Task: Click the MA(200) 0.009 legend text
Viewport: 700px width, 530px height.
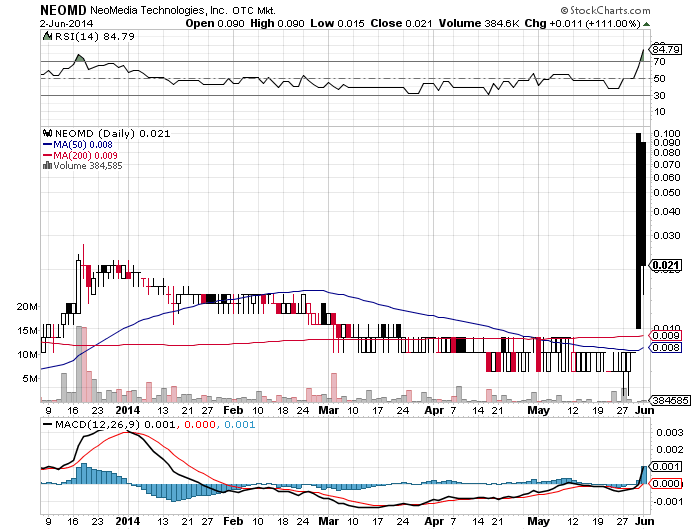Action: pyautogui.click(x=85, y=155)
